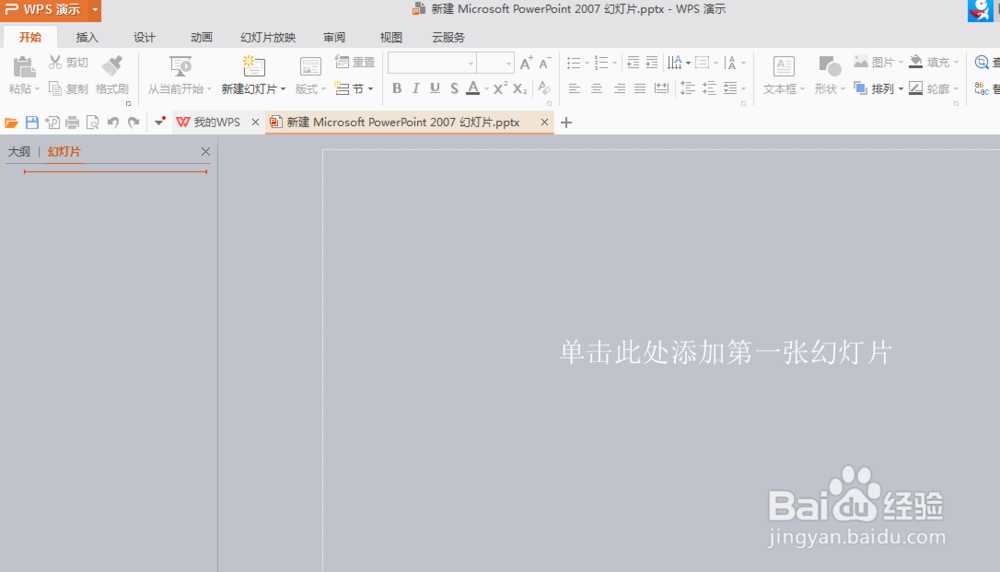The image size is (1000, 572).
Task: Click the Fill (填充) bucket icon
Action: (x=916, y=62)
